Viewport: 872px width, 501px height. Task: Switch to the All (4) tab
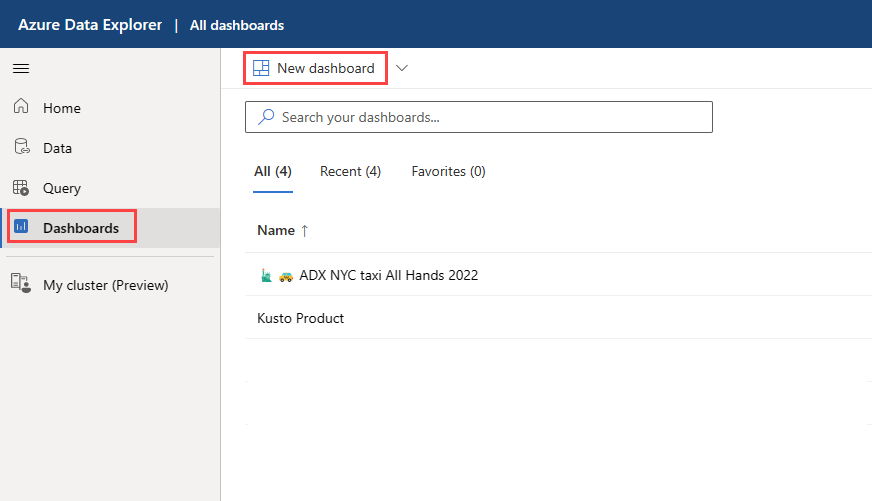(273, 171)
